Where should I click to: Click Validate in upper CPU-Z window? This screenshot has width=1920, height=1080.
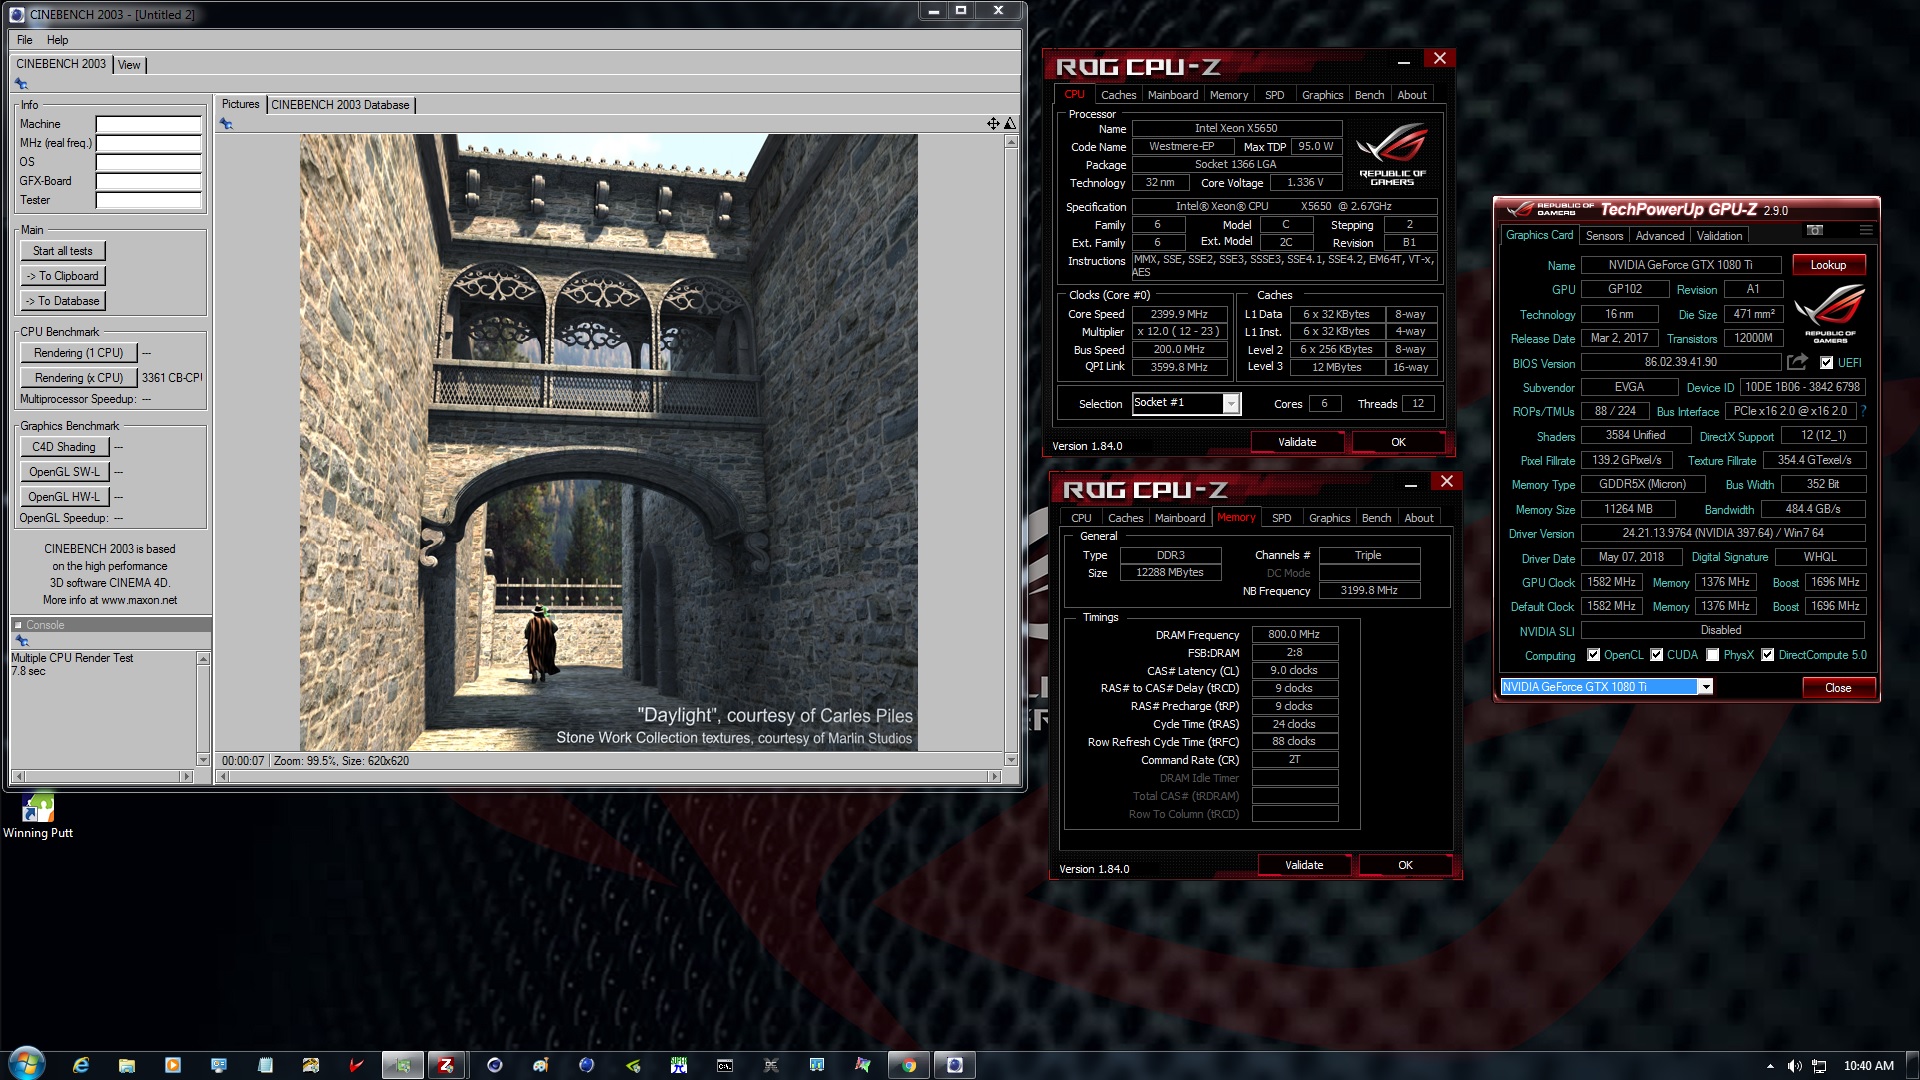pyautogui.click(x=1297, y=442)
